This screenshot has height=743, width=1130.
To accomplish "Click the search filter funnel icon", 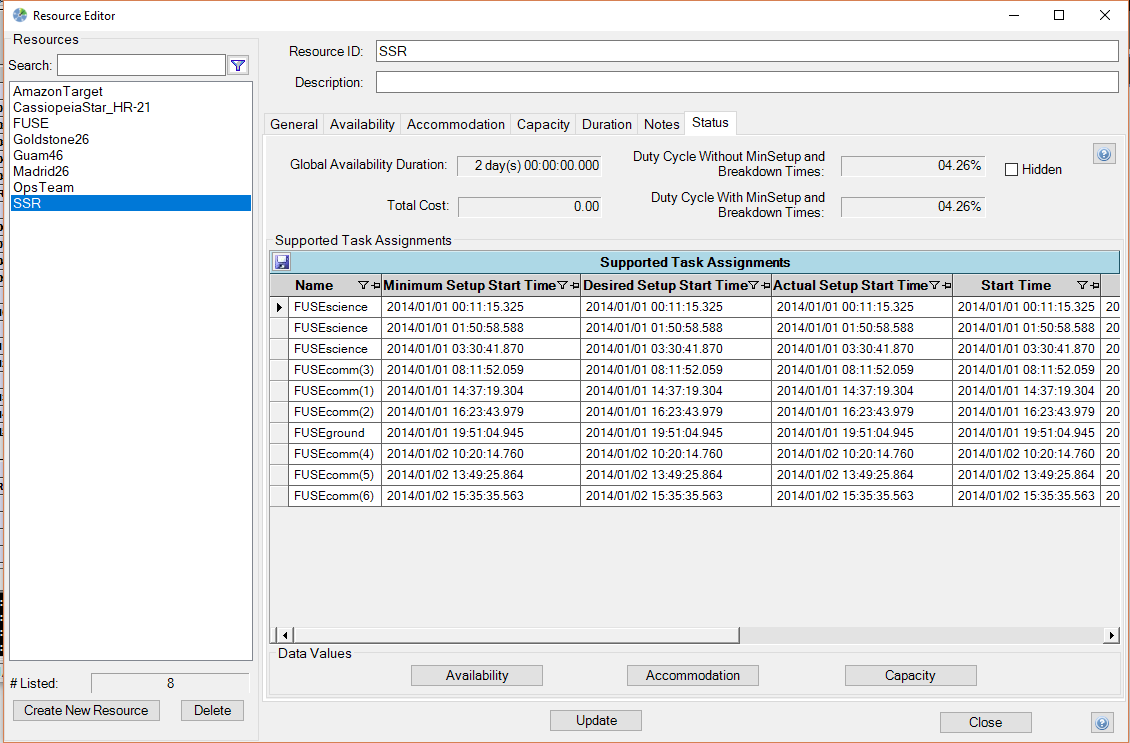I will pos(238,66).
